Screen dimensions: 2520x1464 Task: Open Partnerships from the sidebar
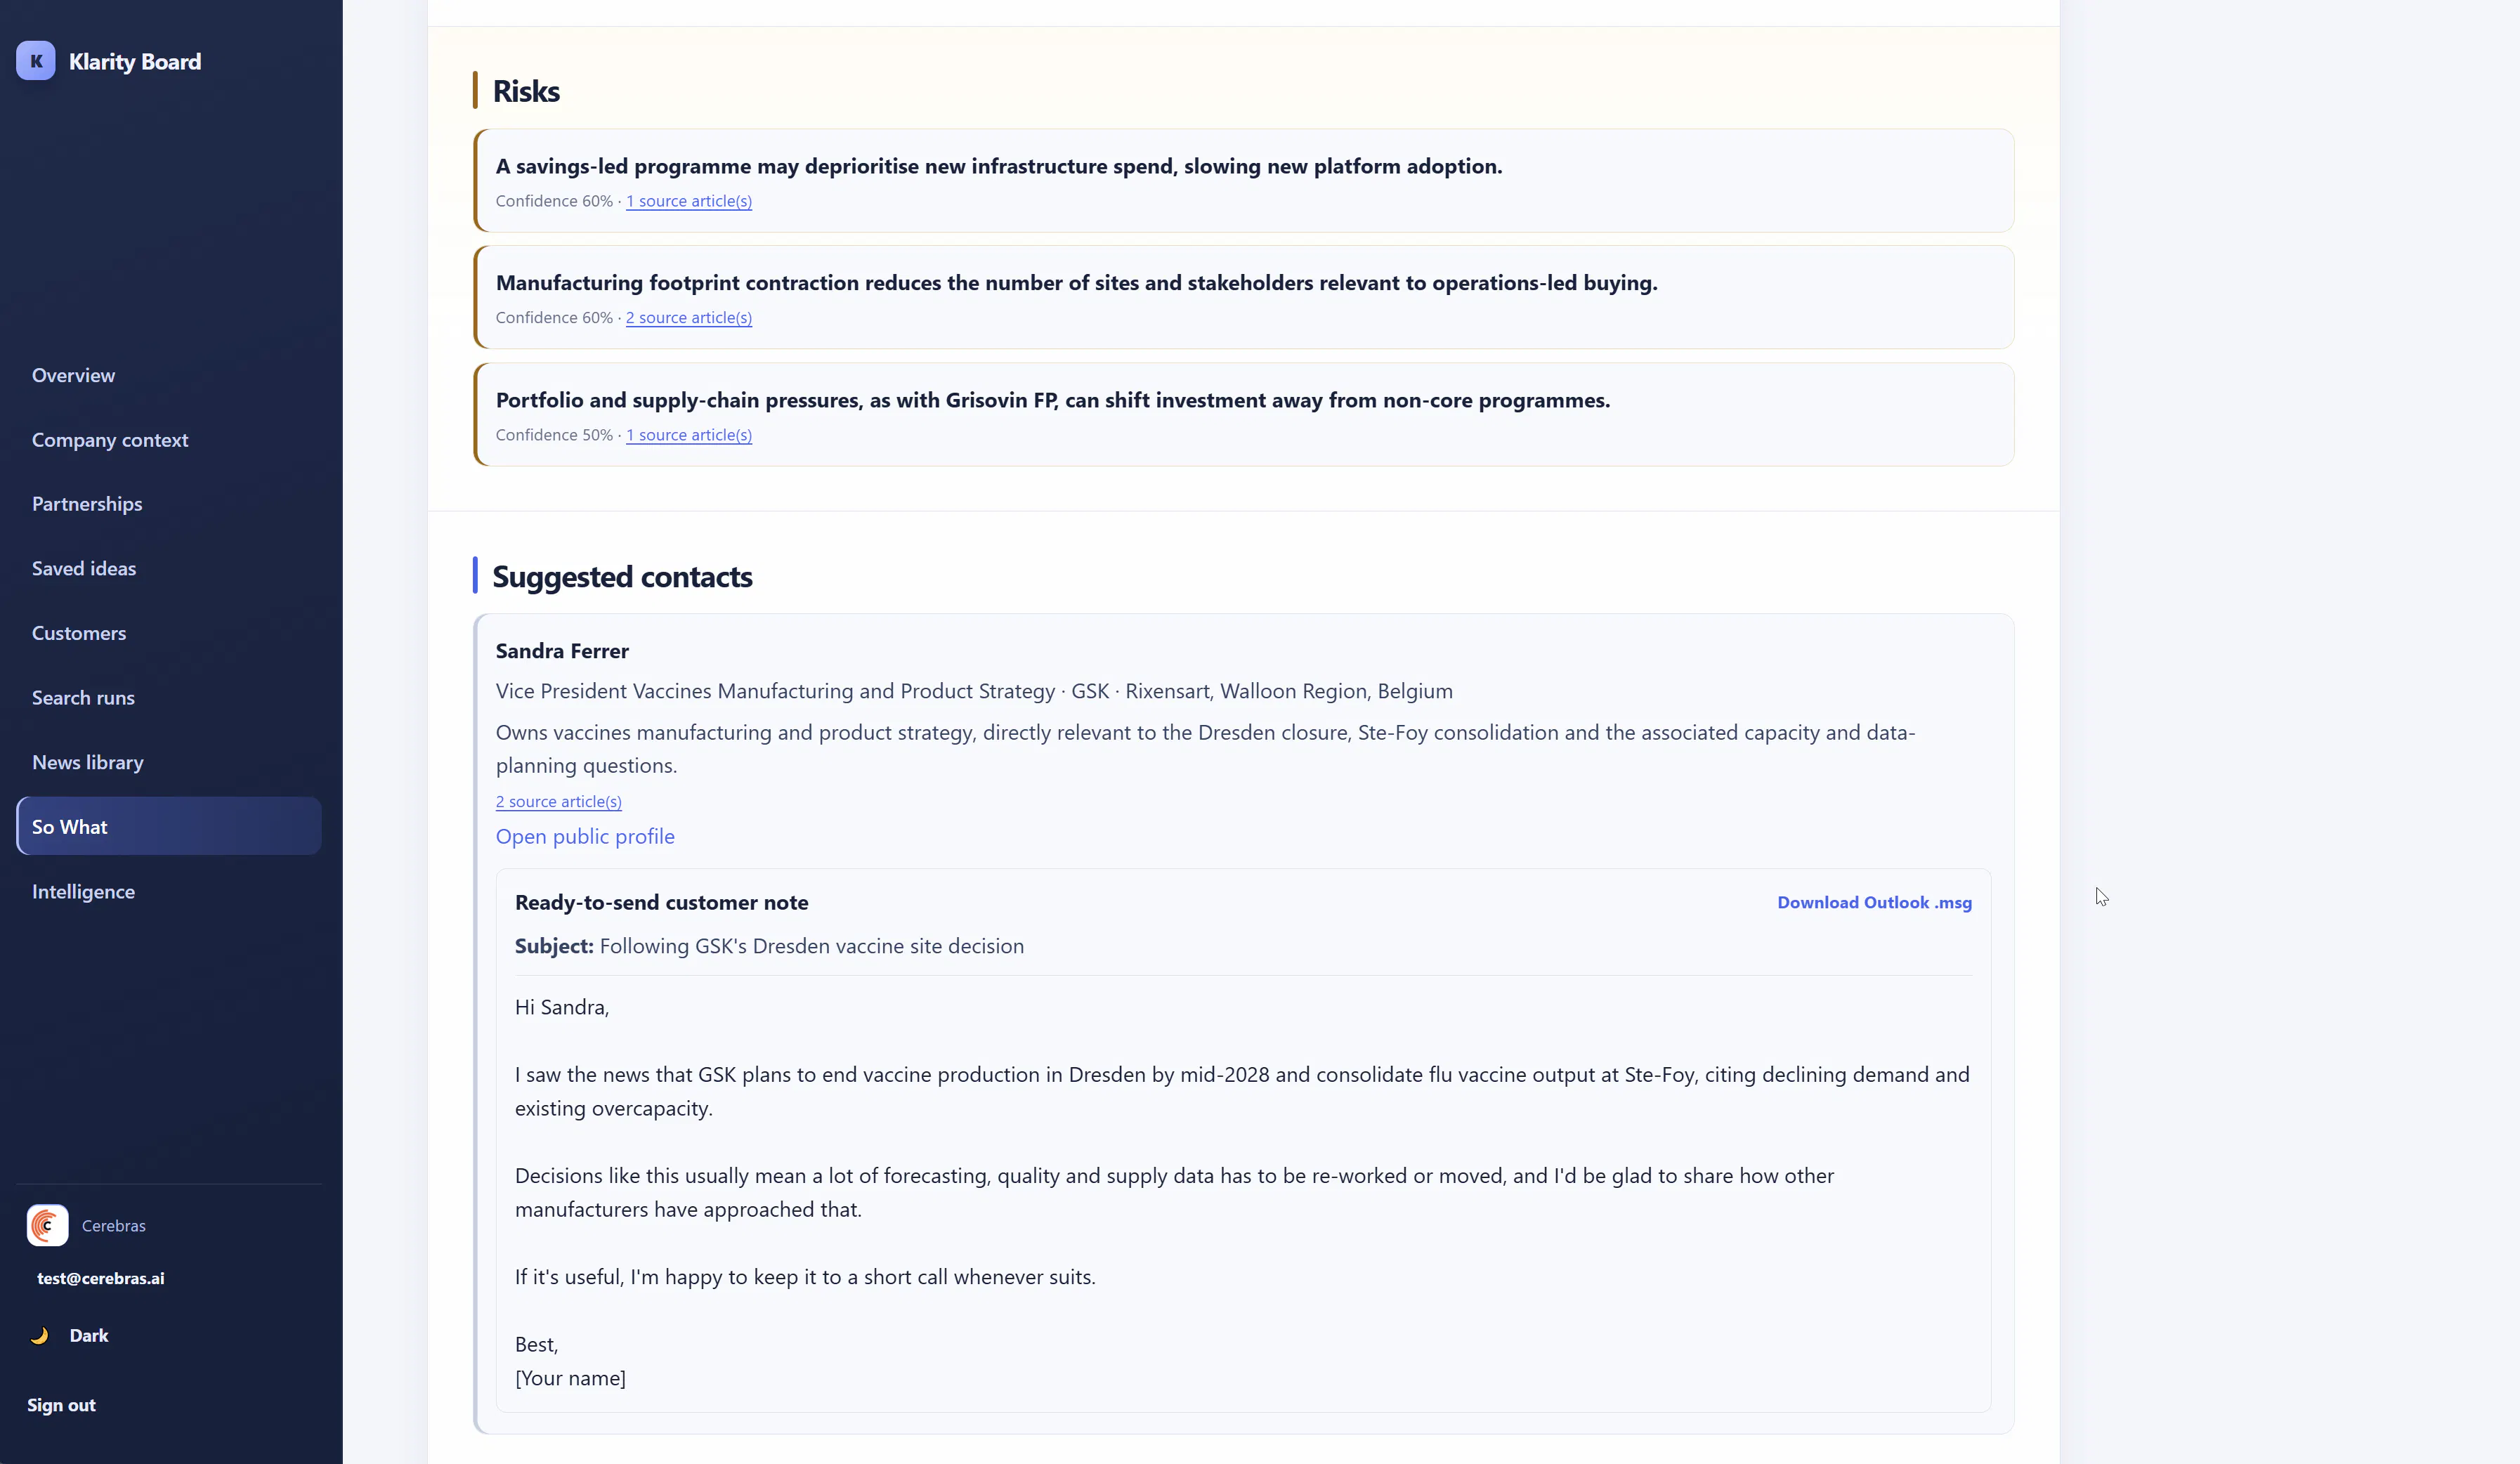point(87,504)
